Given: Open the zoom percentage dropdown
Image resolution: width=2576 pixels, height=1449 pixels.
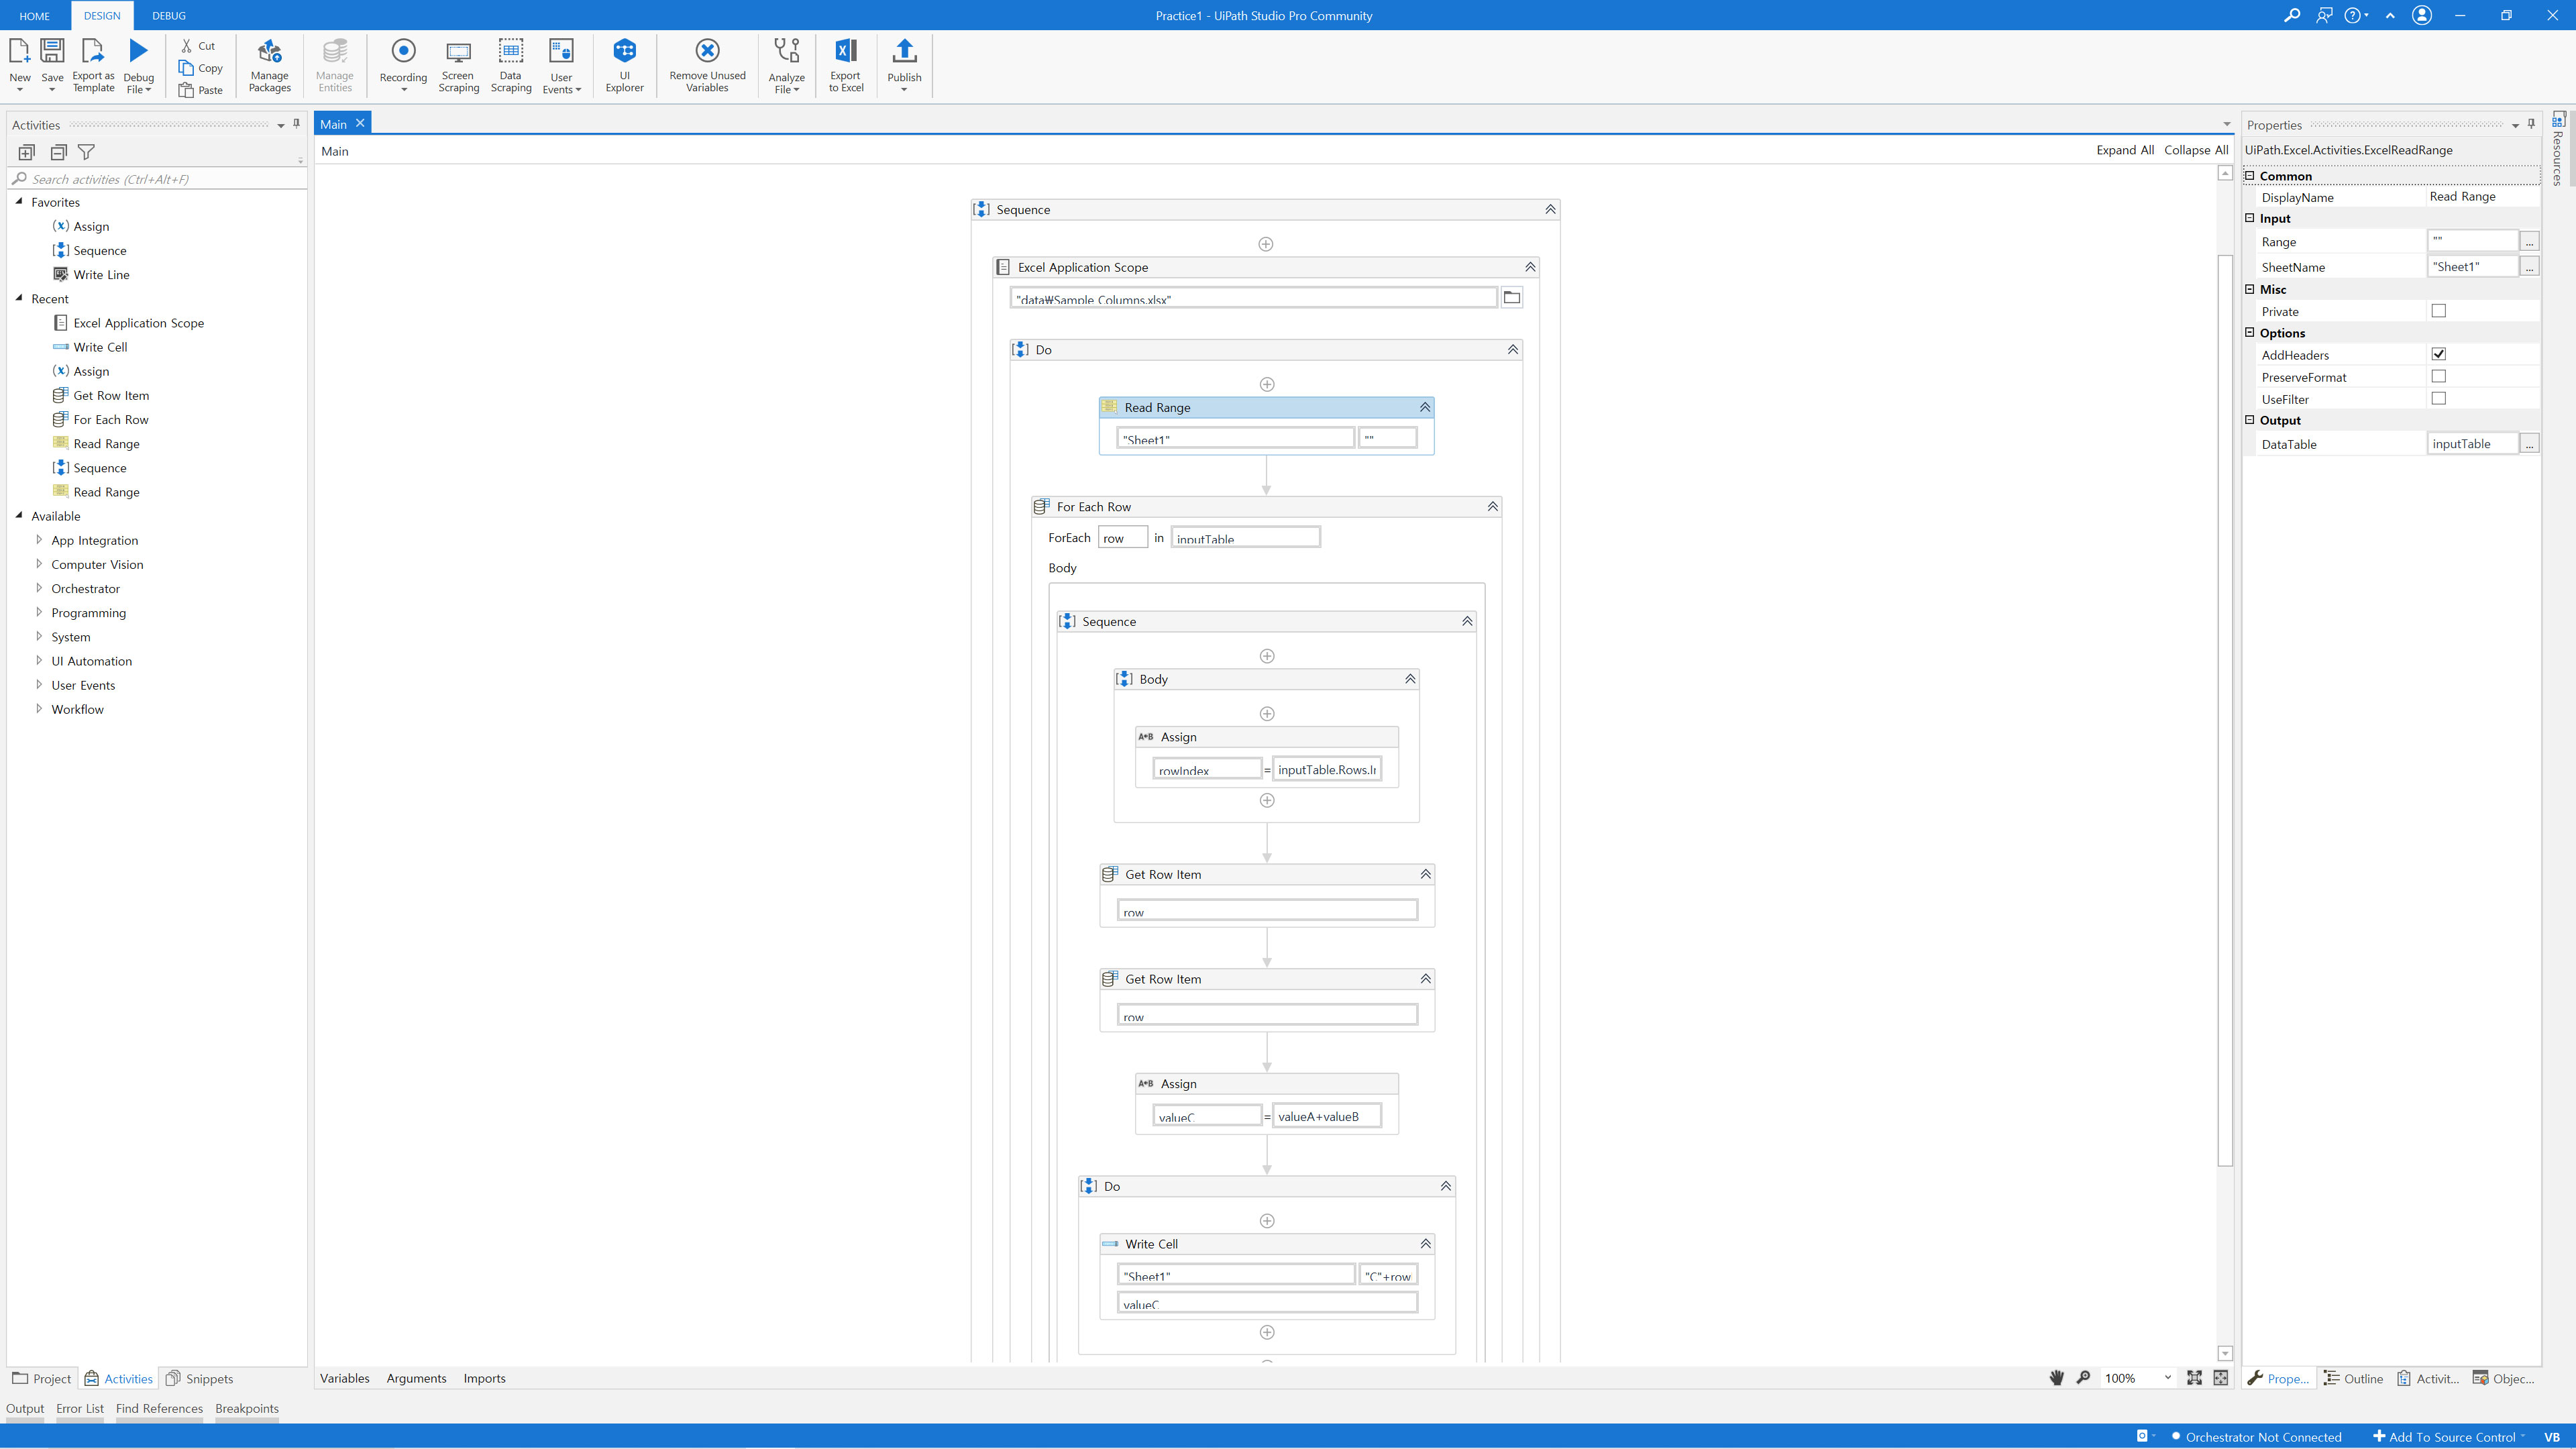Looking at the screenshot, I should click(2167, 1378).
